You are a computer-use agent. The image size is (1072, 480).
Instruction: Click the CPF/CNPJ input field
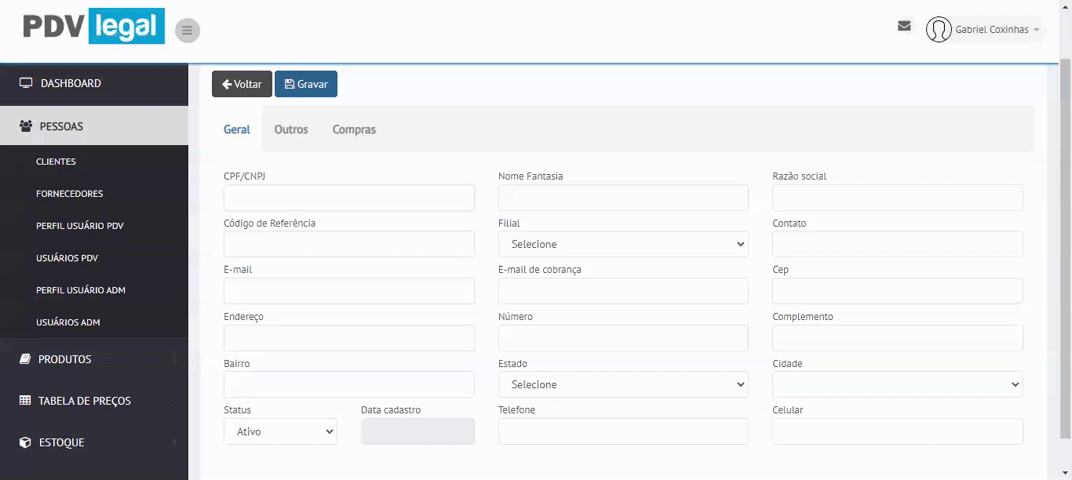click(349, 198)
